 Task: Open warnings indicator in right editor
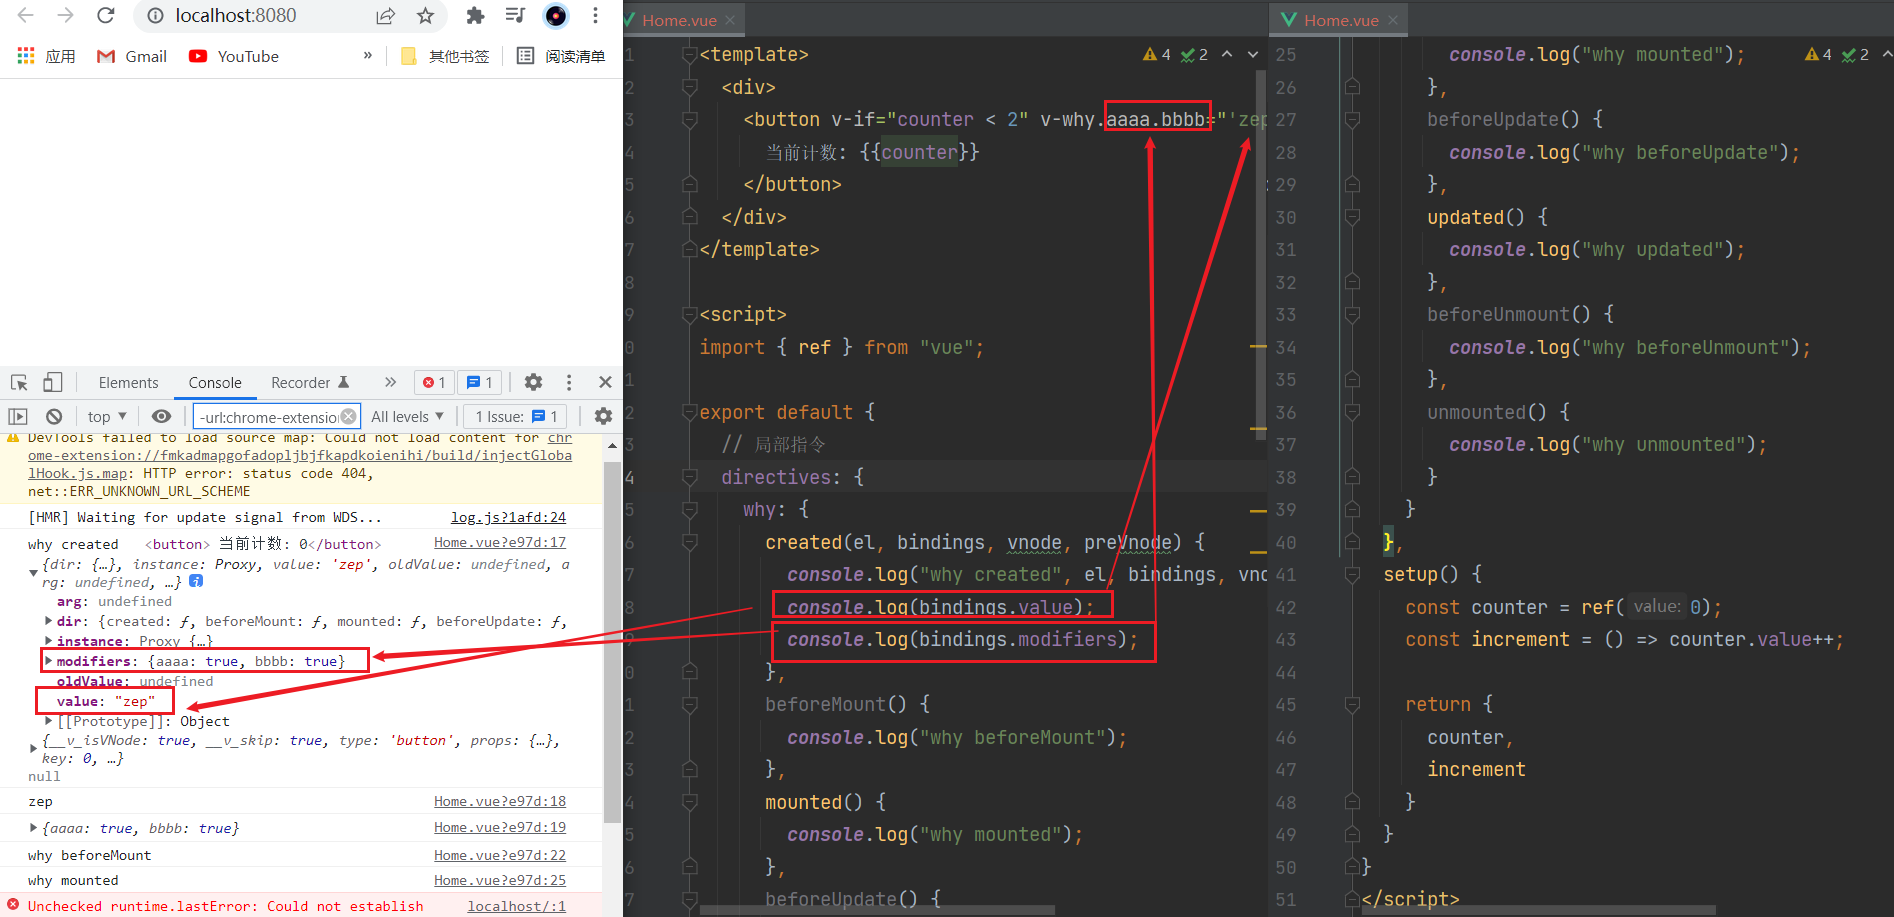(x=1819, y=55)
